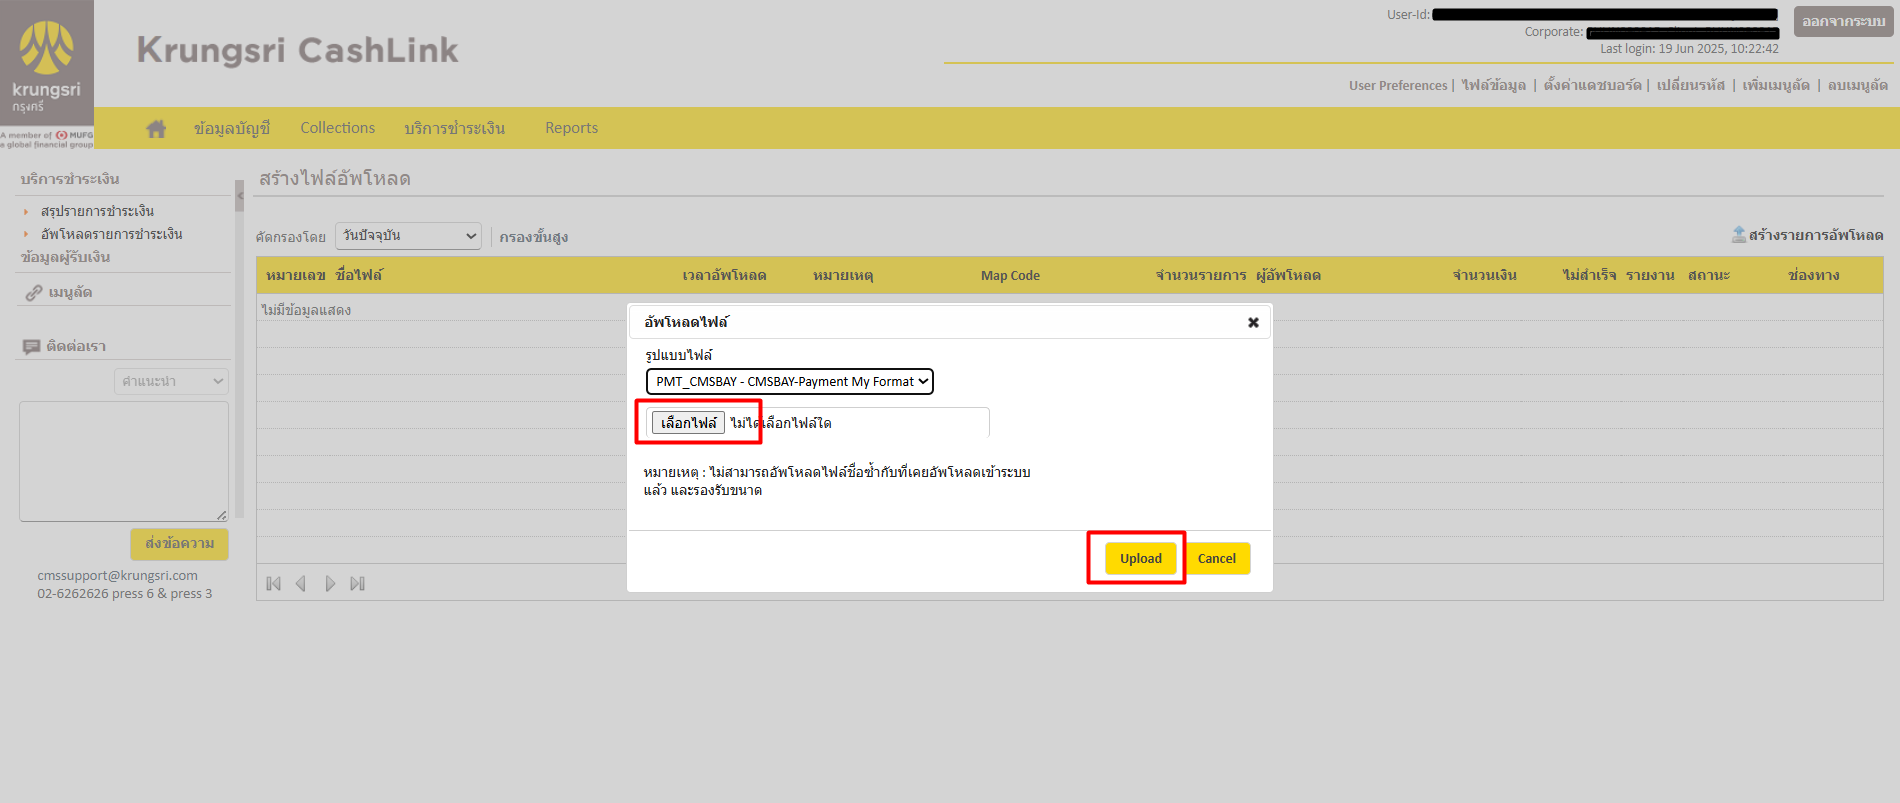This screenshot has height=803, width=1900.
Task: Click the ออกจากระบบ logout button
Action: pyautogui.click(x=1844, y=22)
